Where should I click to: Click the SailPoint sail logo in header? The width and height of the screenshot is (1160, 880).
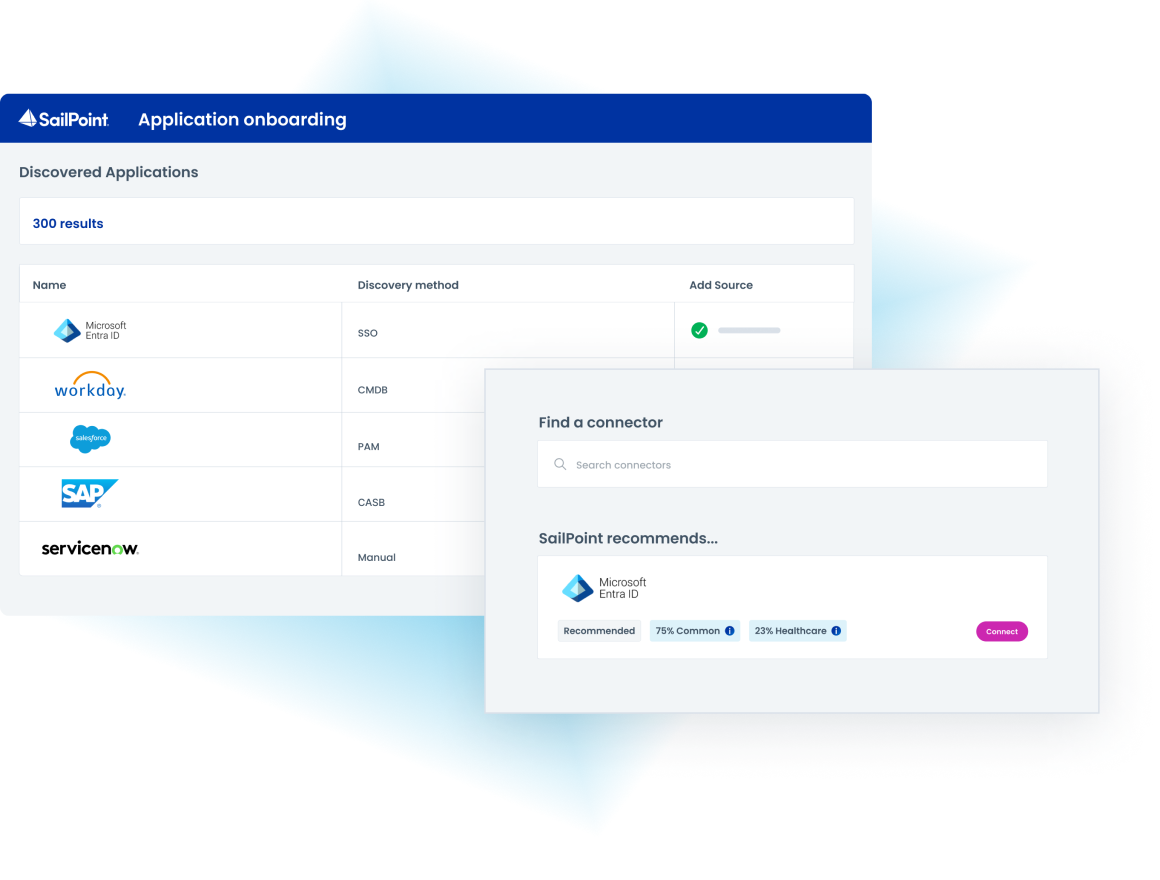[27, 118]
